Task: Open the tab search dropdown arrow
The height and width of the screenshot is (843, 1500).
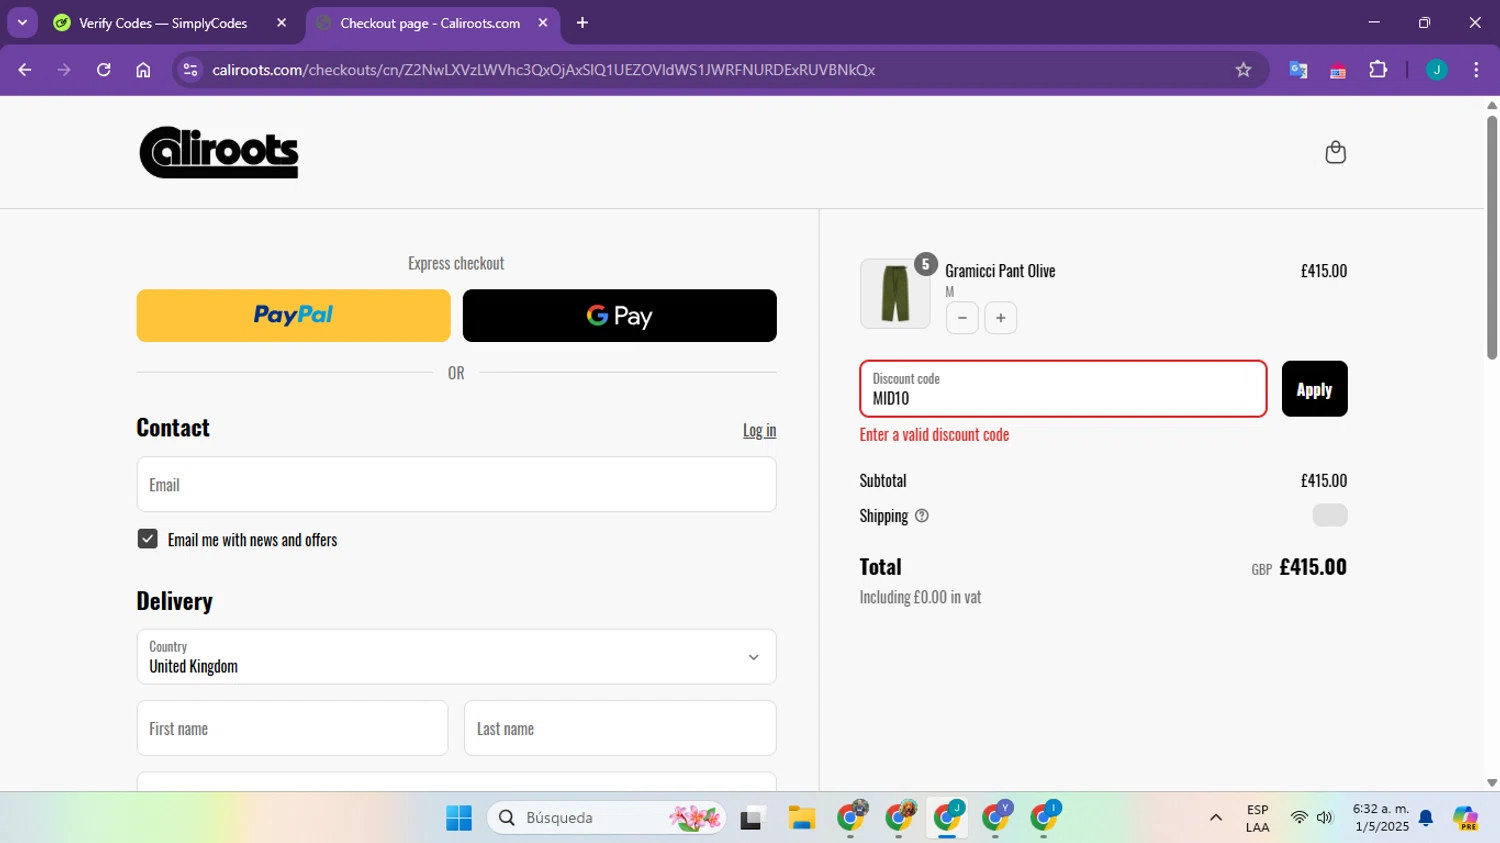Action: click(x=22, y=22)
